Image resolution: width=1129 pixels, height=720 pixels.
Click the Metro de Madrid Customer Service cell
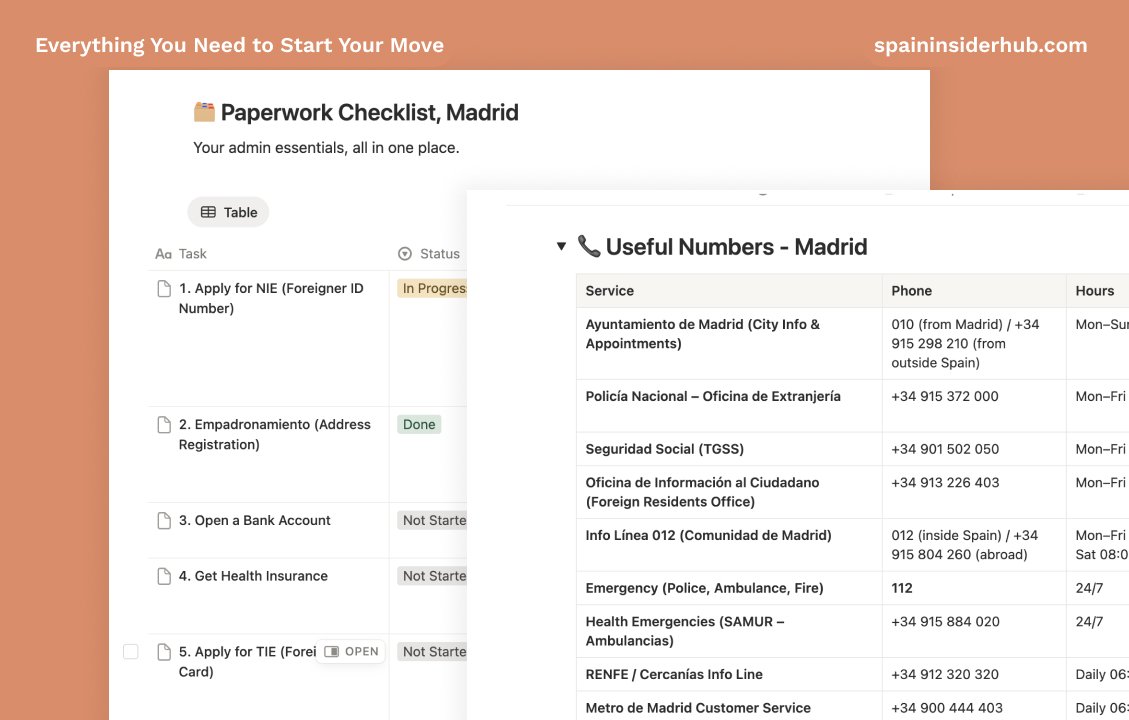coord(729,707)
